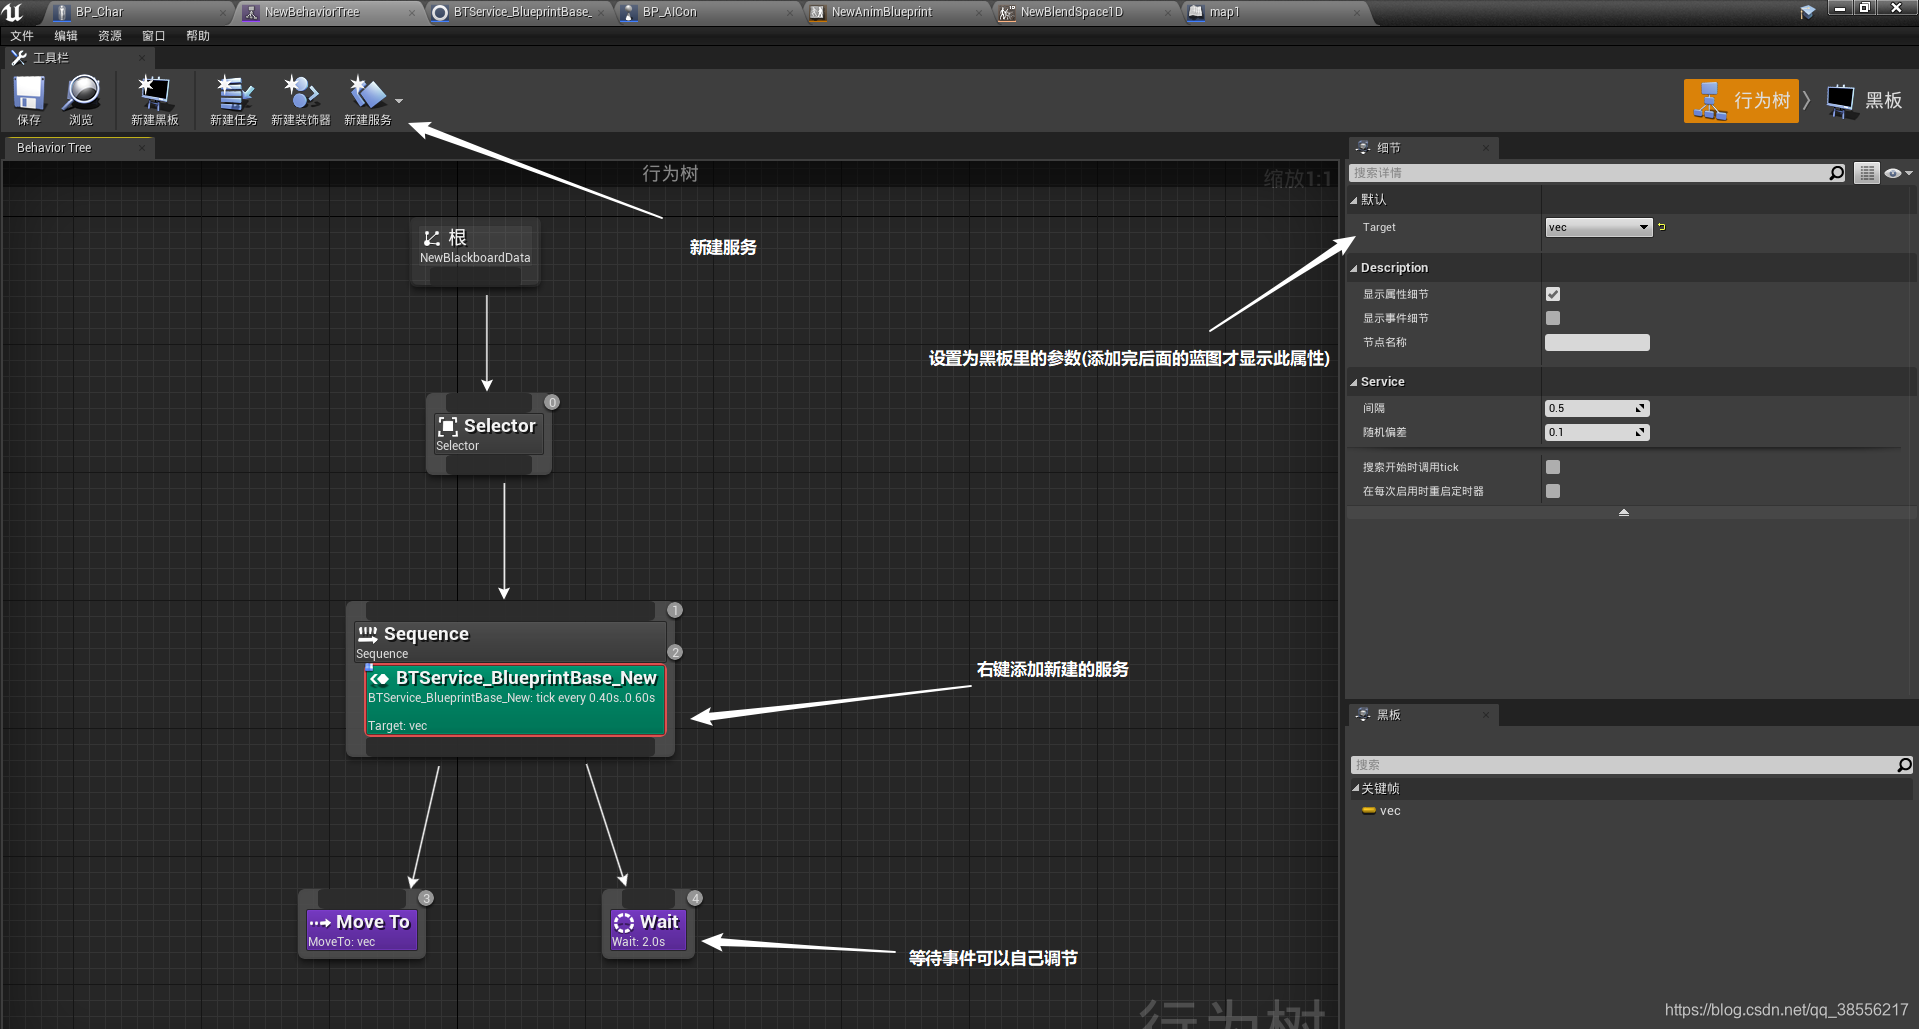Select the Selector node
Screen dimensions: 1919x1029
click(489, 435)
